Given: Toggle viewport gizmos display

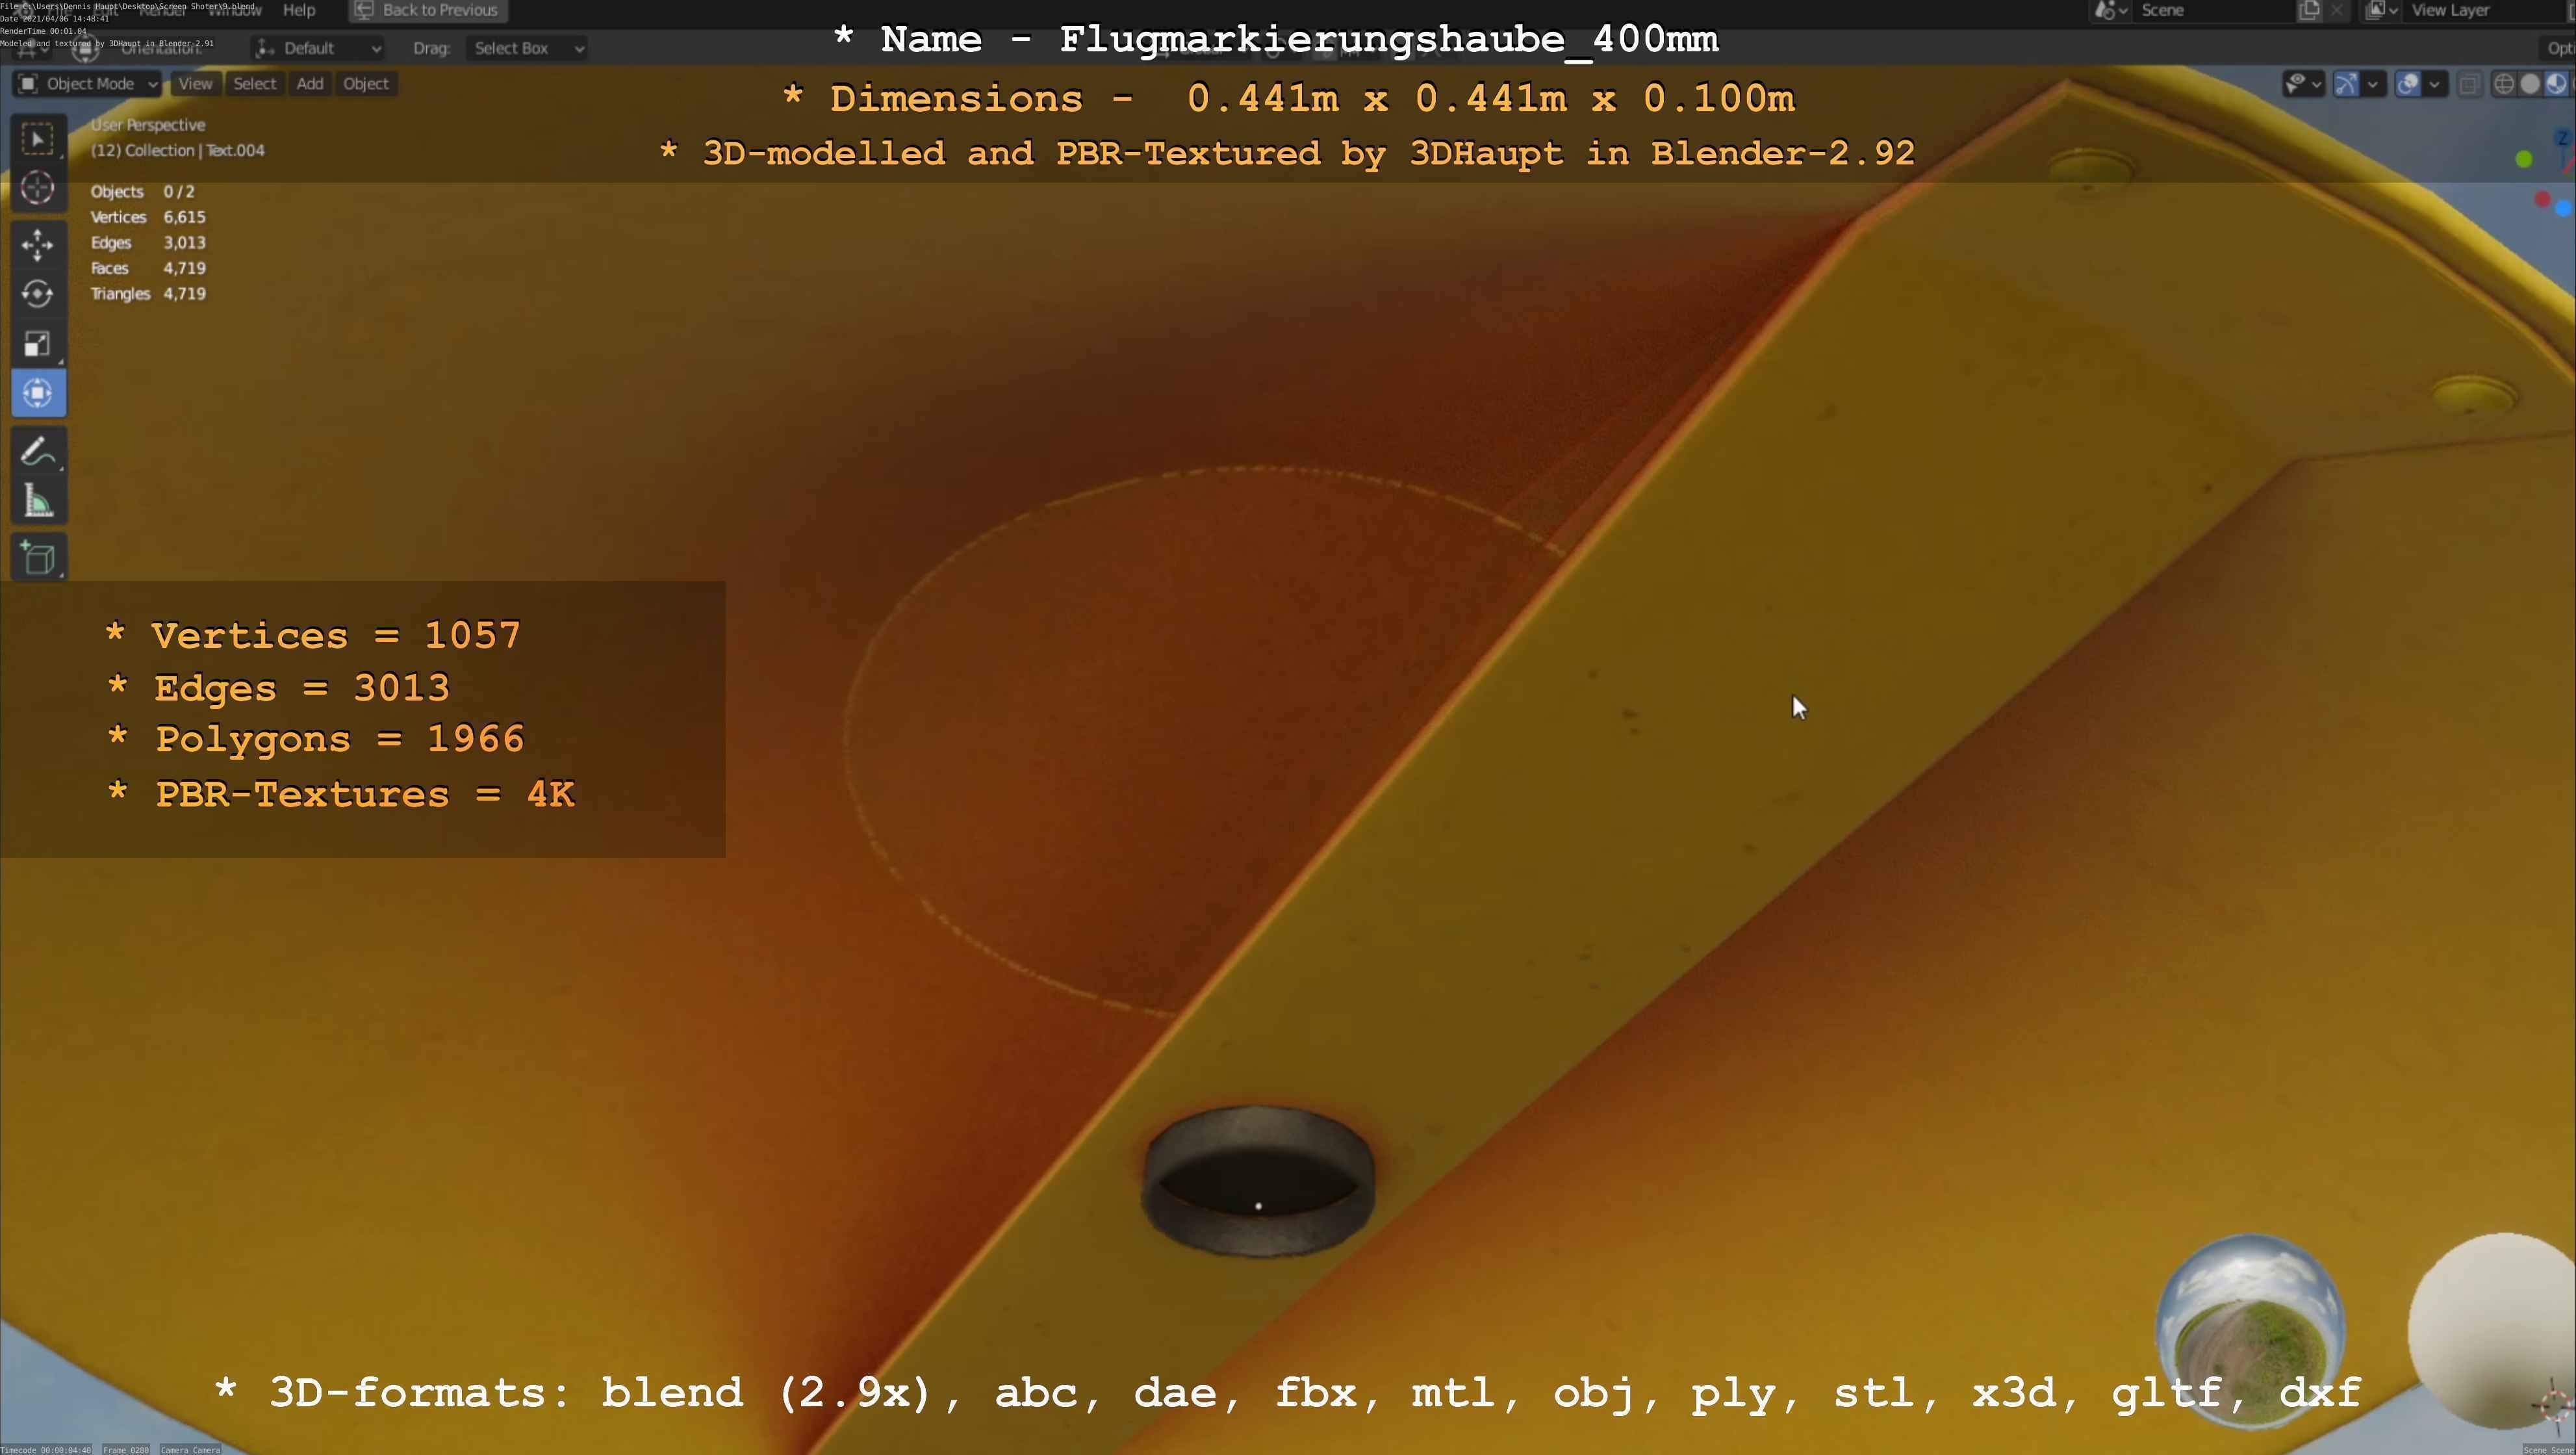Looking at the screenshot, I should (x=2346, y=84).
